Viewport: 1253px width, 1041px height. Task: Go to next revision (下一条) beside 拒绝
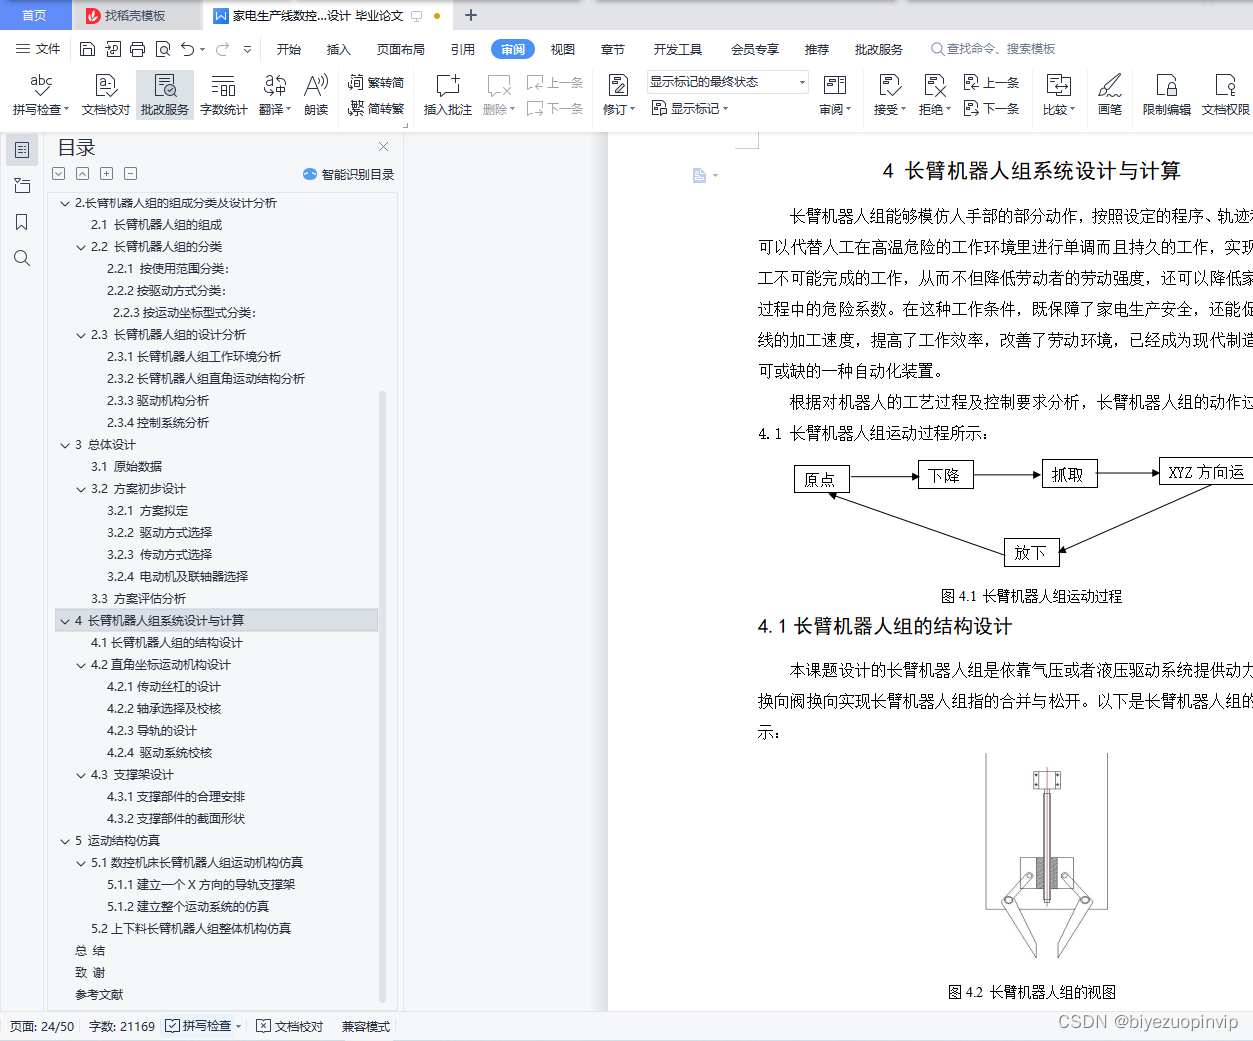pyautogui.click(x=991, y=108)
